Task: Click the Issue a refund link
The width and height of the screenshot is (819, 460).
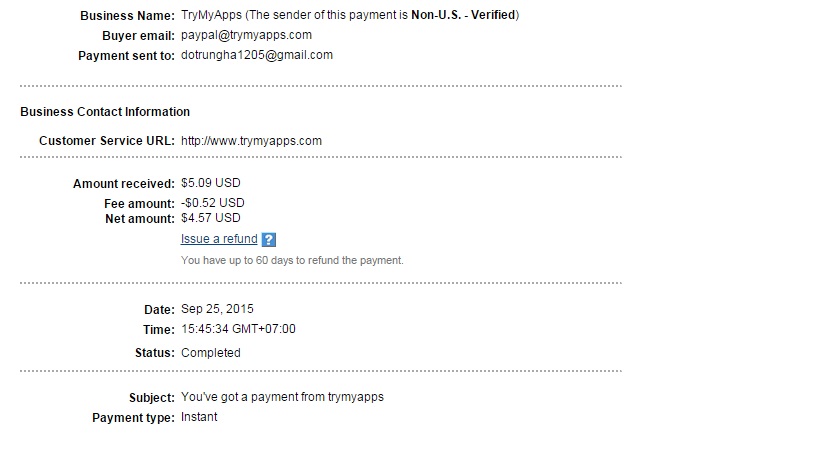Action: pyautogui.click(x=219, y=239)
